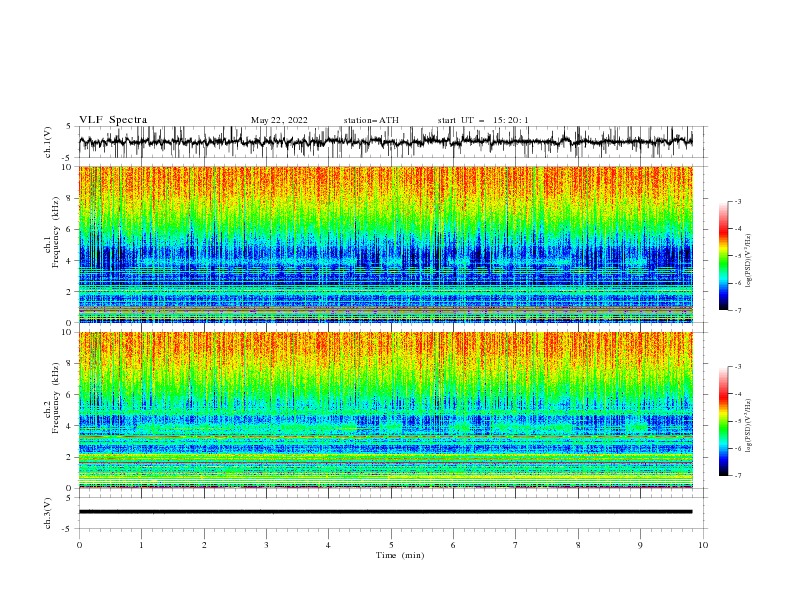Click the ch.3 flat waveform trace

click(x=385, y=512)
